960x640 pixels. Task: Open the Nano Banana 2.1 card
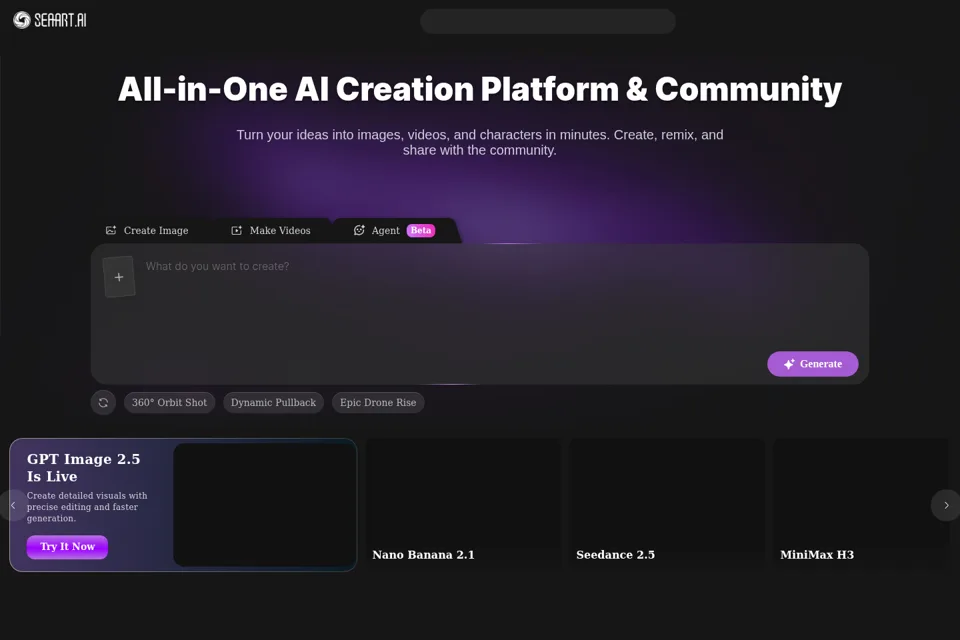pos(463,505)
